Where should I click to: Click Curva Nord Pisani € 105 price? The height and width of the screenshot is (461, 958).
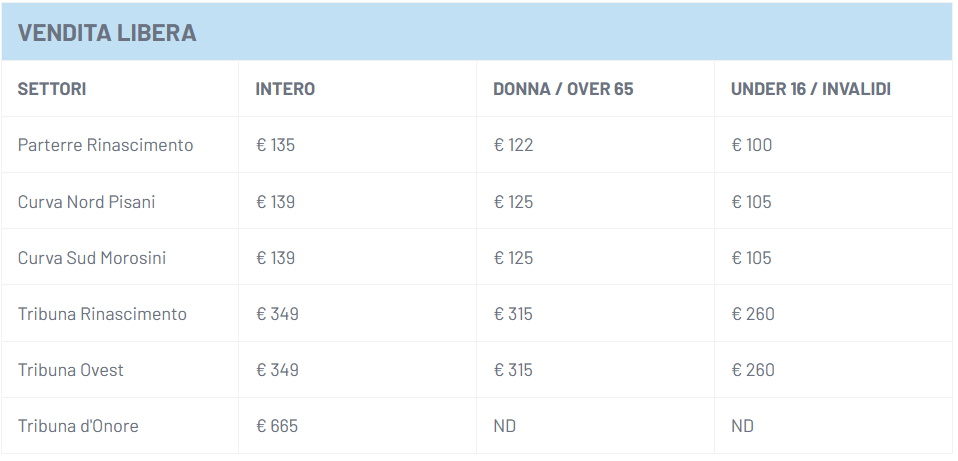(751, 202)
